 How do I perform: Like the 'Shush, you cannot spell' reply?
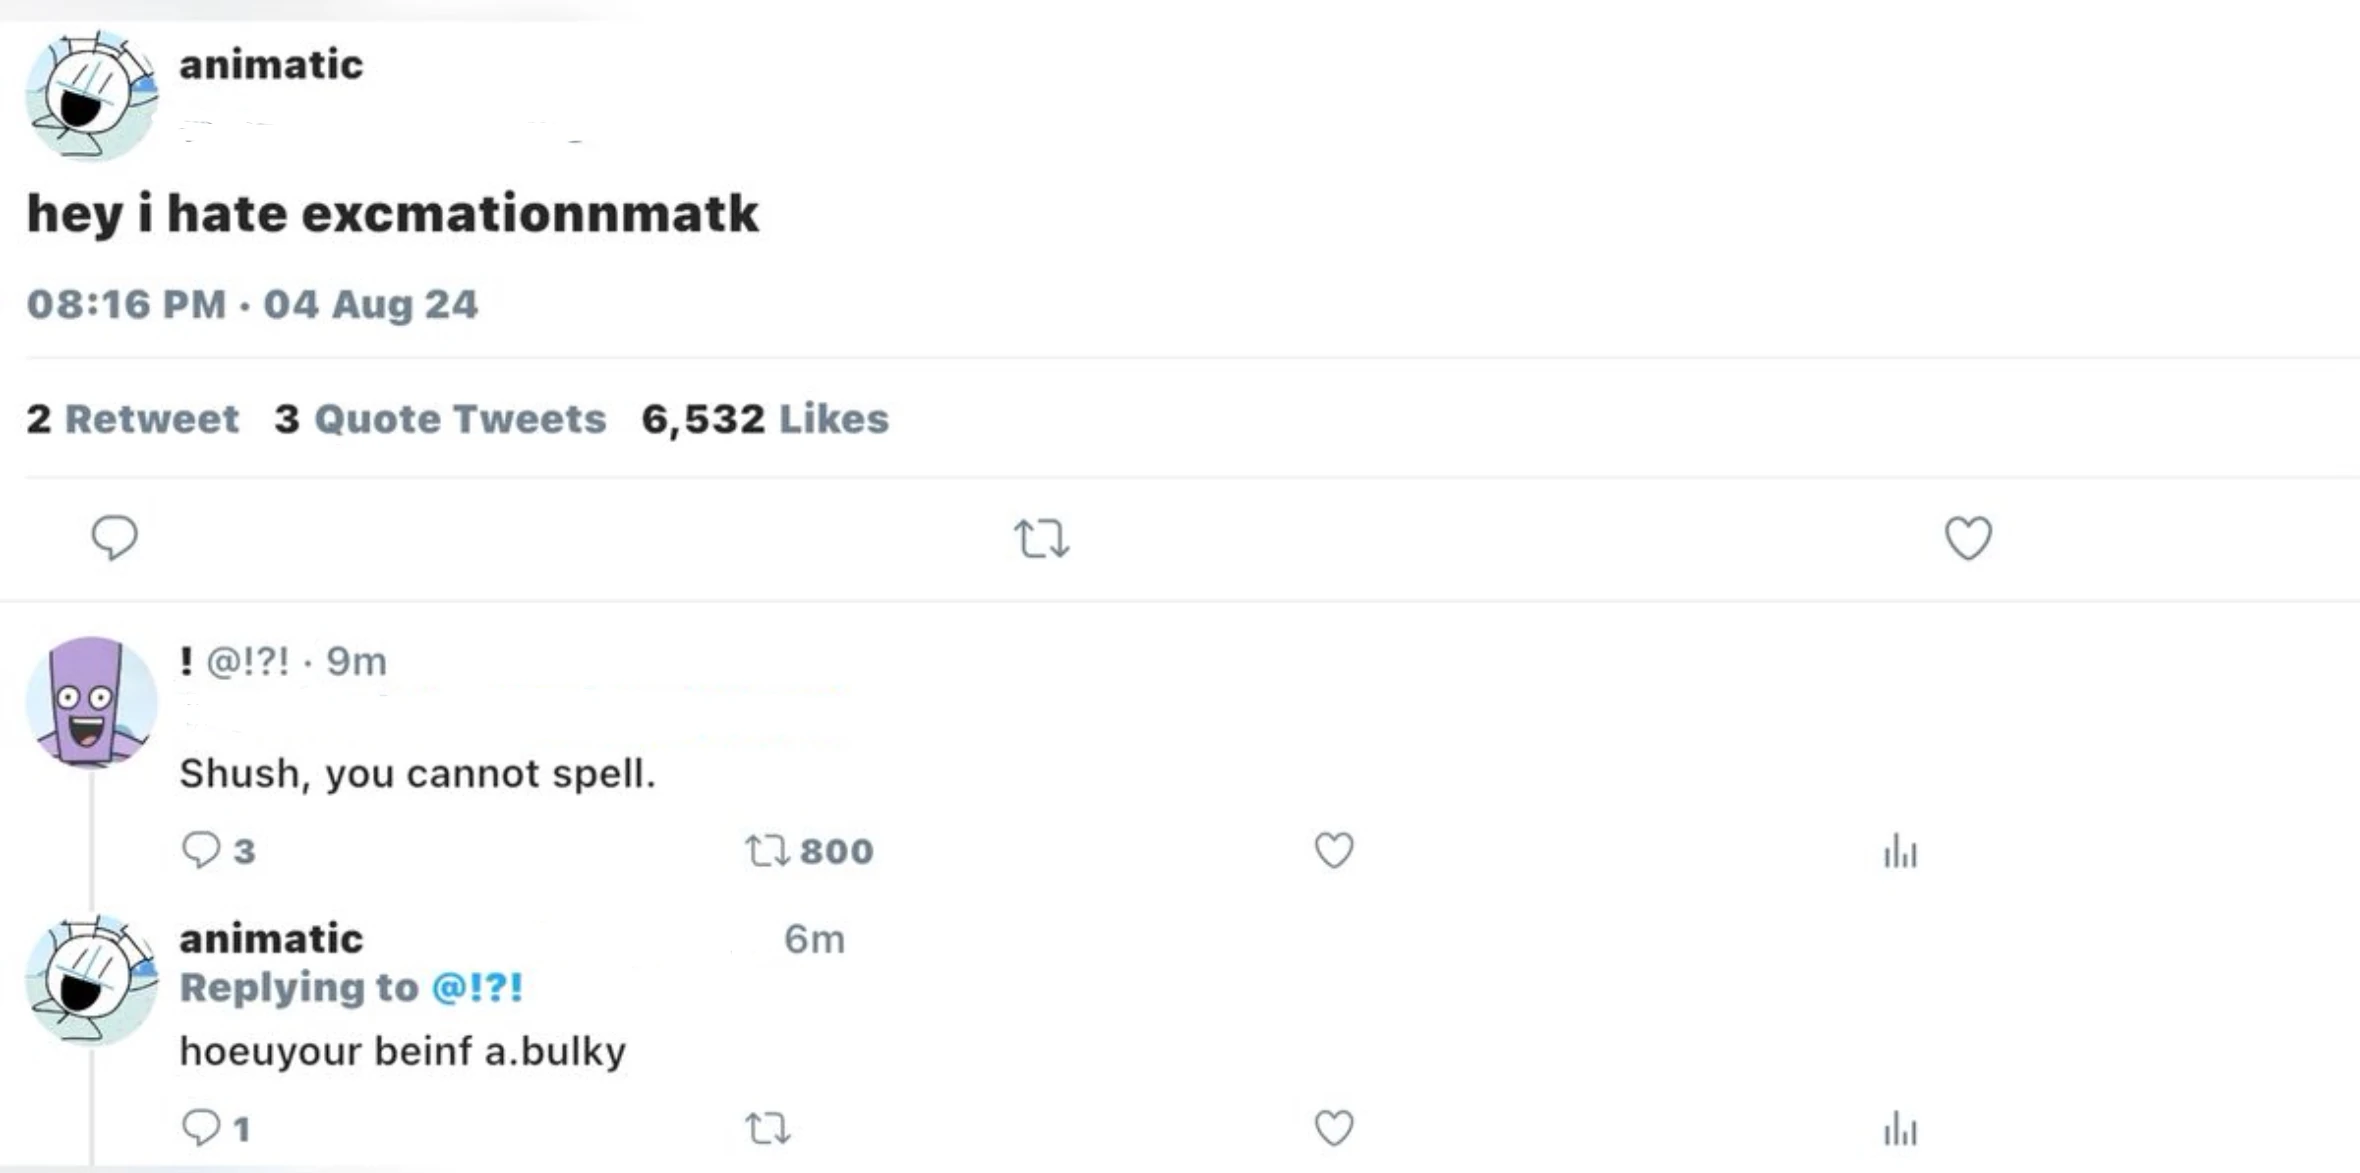tap(1333, 850)
